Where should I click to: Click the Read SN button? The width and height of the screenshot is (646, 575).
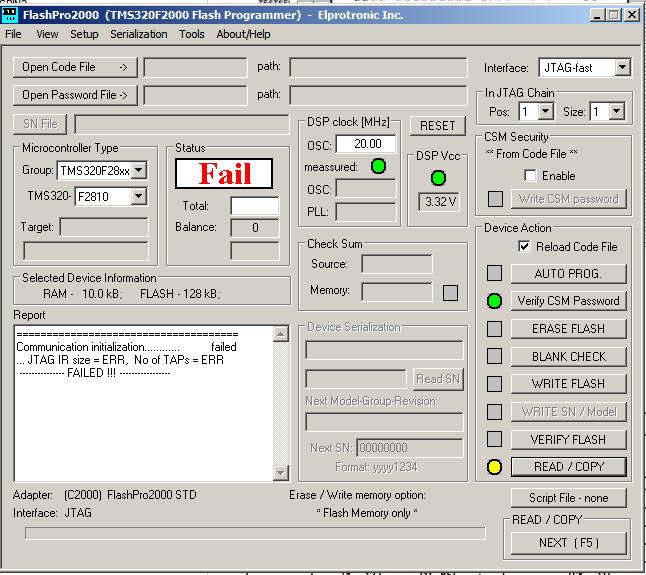click(x=438, y=379)
